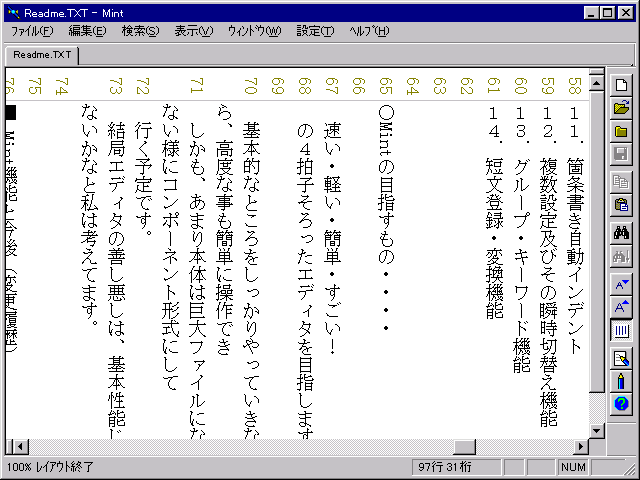The image size is (640, 480).
Task: Open the ウィンドウ(W) menu
Action: (254, 31)
